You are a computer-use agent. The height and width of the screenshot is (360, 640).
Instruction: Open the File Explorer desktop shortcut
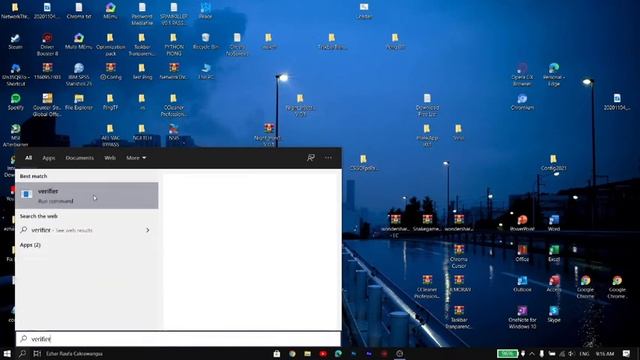pyautogui.click(x=79, y=102)
